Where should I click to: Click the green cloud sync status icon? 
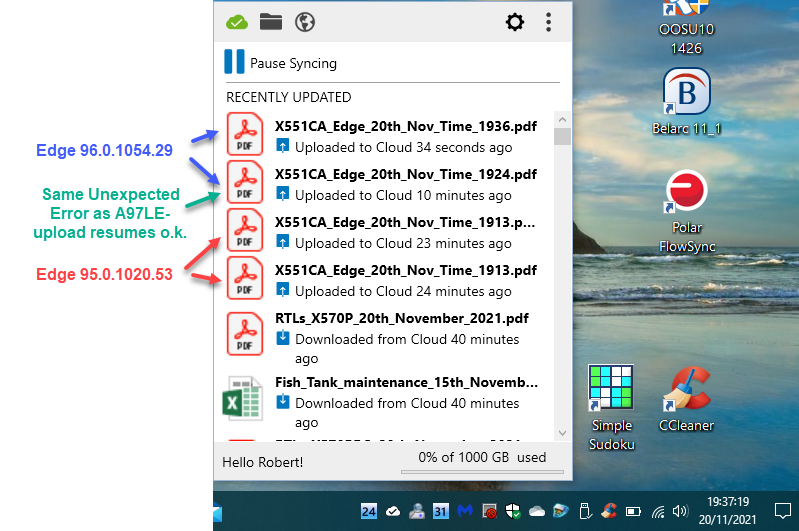click(x=237, y=22)
